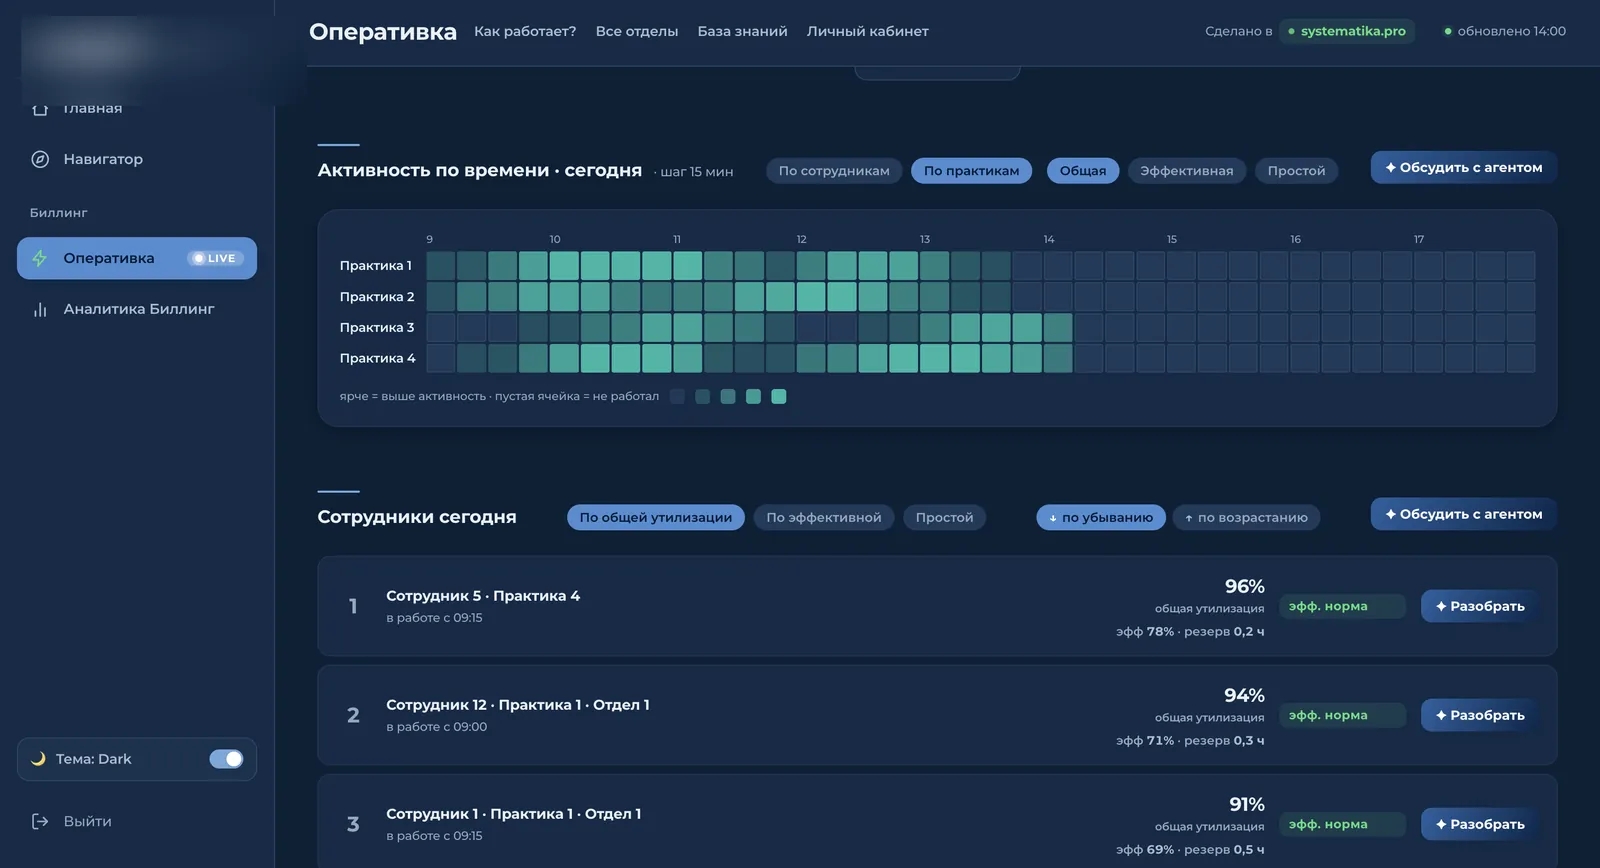The width and height of the screenshot is (1600, 868).
Task: Select the Эффективная activity filter
Action: (1187, 171)
